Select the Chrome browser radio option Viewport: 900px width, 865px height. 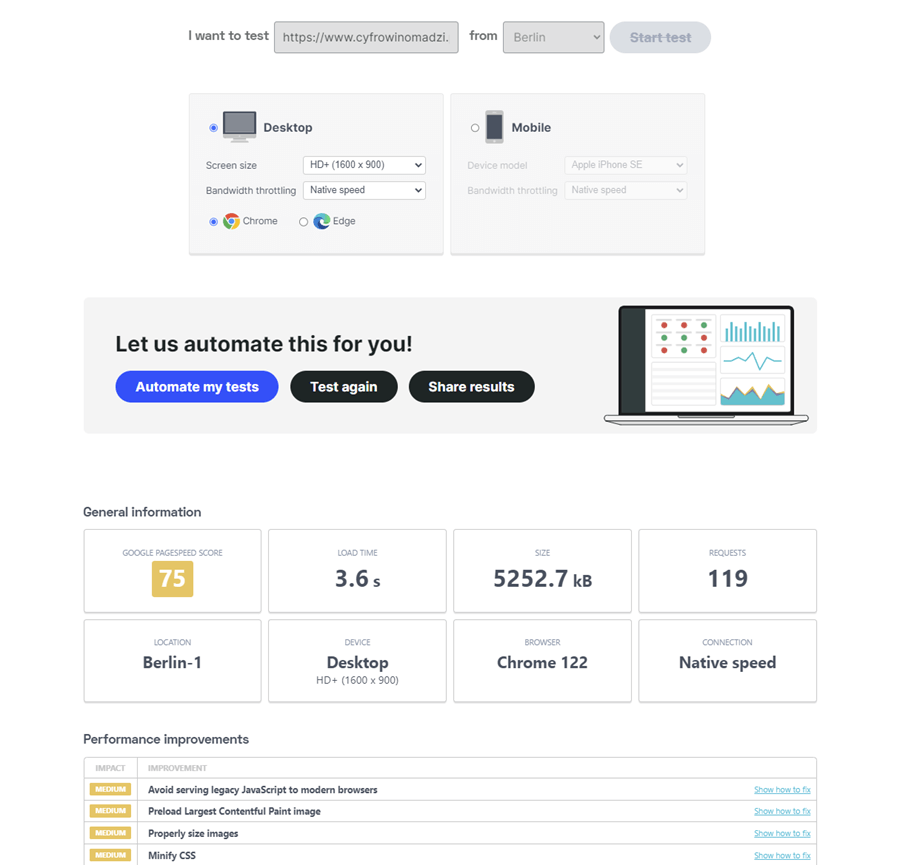click(213, 222)
